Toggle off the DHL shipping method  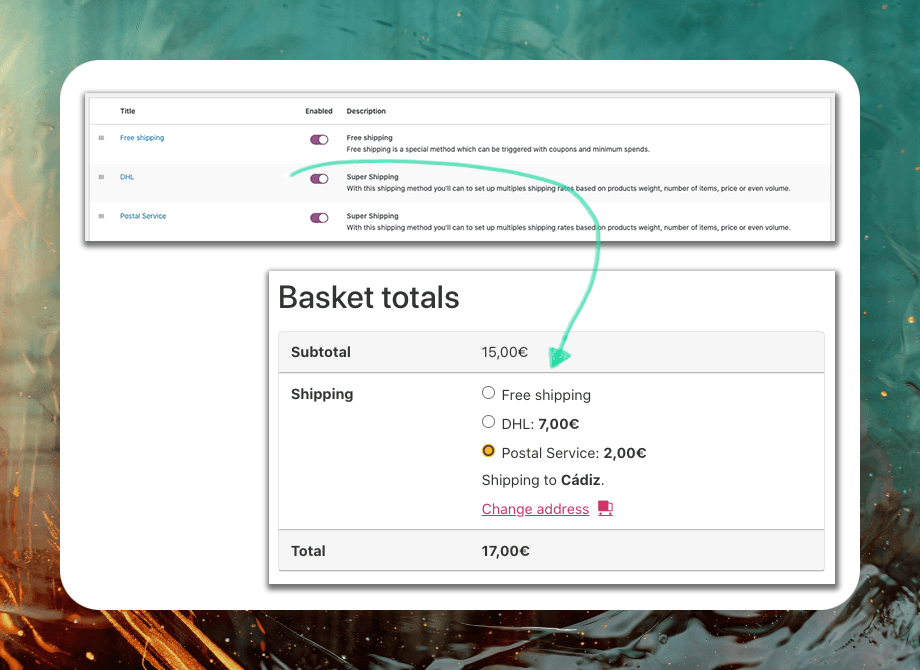319,179
